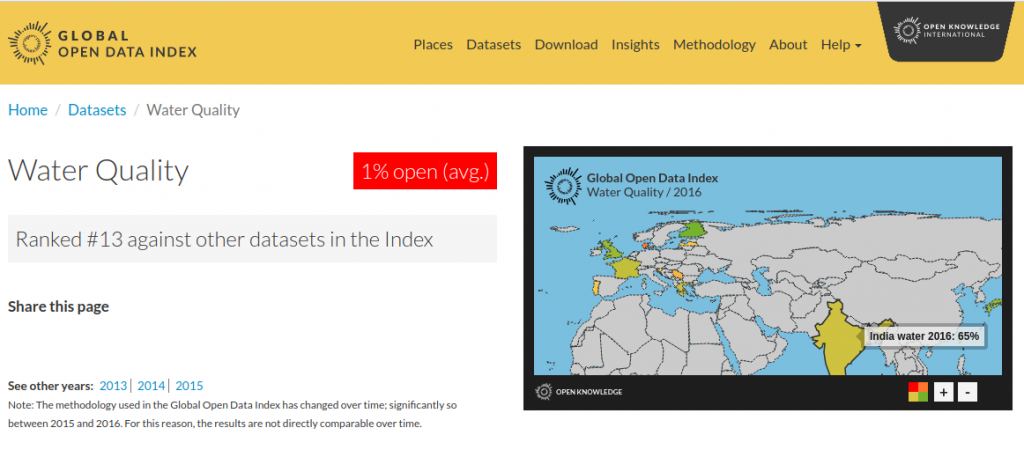The width and height of the screenshot is (1024, 450).
Task: Click the color legend squares on map
Action: (918, 392)
